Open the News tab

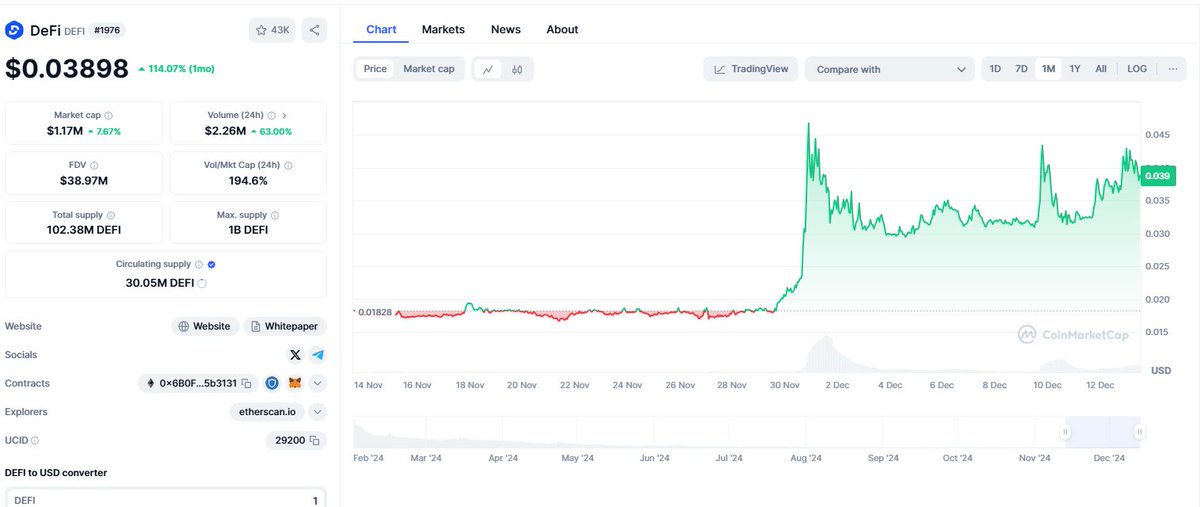pos(506,30)
